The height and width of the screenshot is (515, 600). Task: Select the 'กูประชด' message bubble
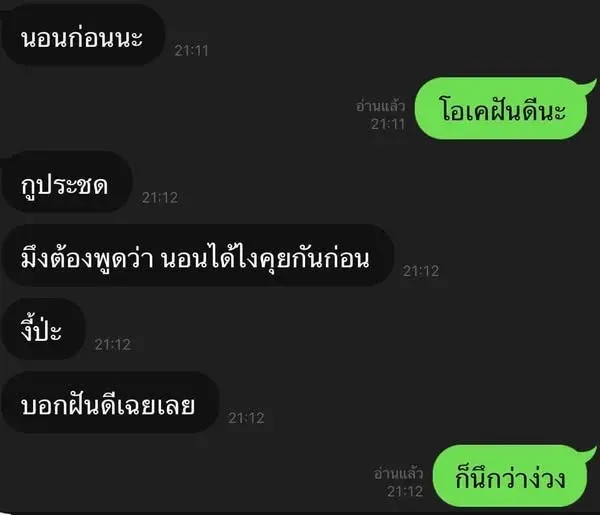tap(66, 182)
